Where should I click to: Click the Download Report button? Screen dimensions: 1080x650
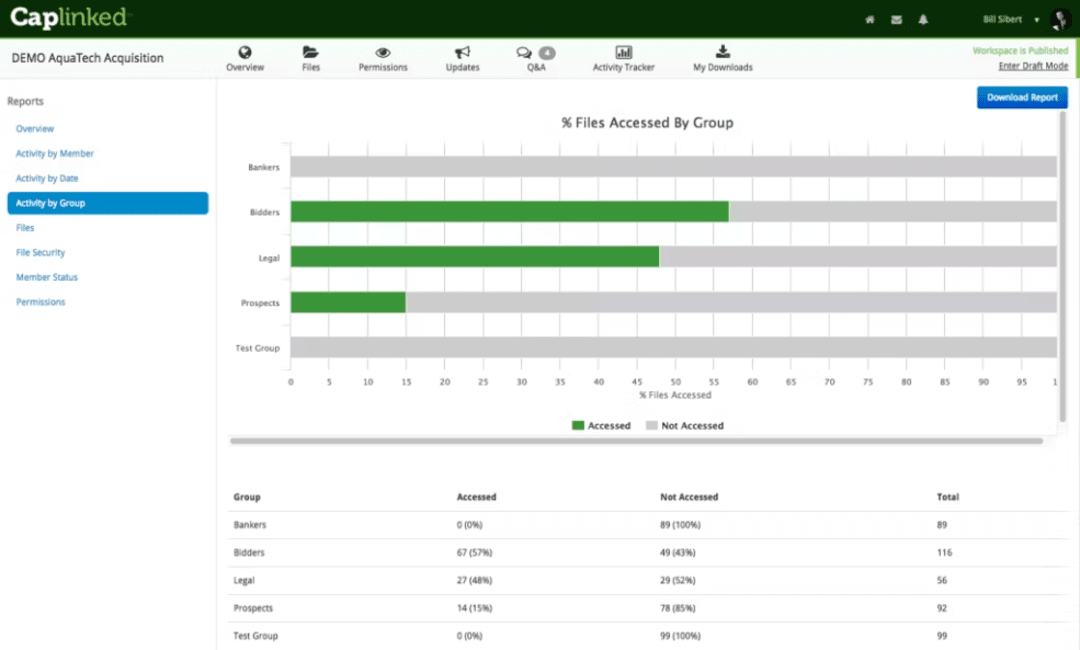[1022, 97]
